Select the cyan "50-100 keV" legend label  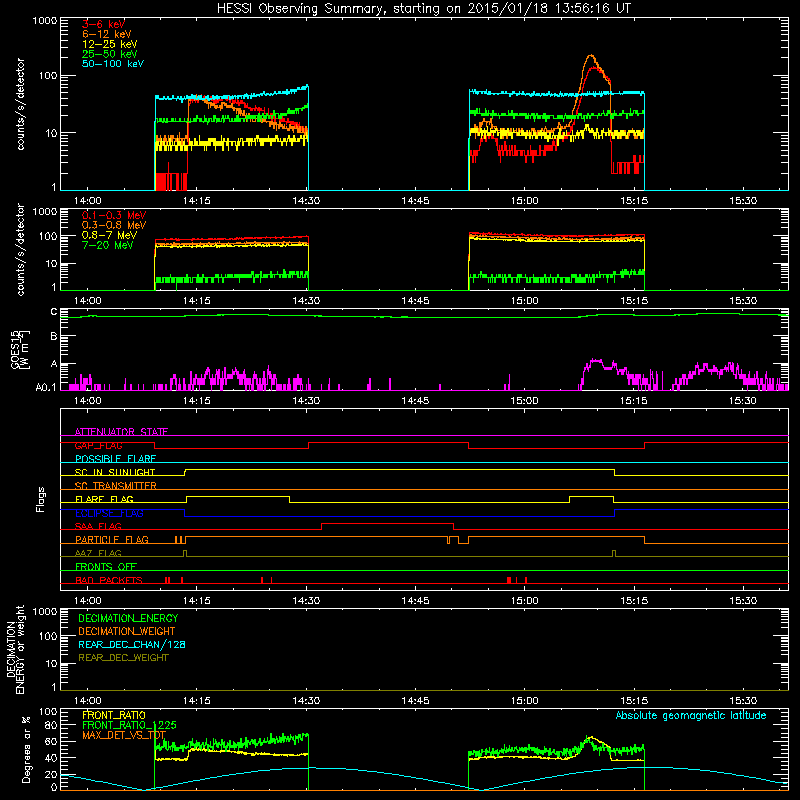113,64
